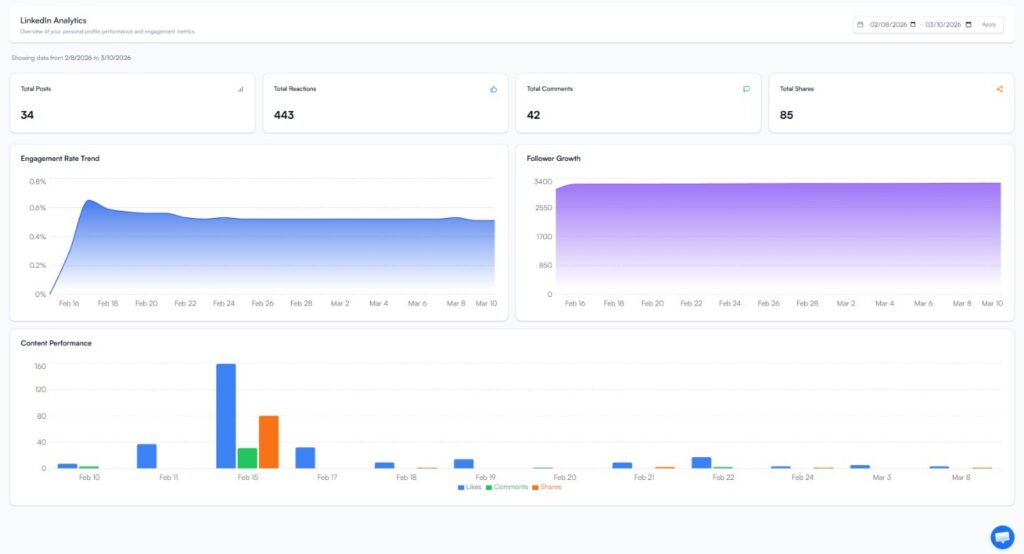
Task: Click the blue Likes bar for Feb 11
Action: 147,456
